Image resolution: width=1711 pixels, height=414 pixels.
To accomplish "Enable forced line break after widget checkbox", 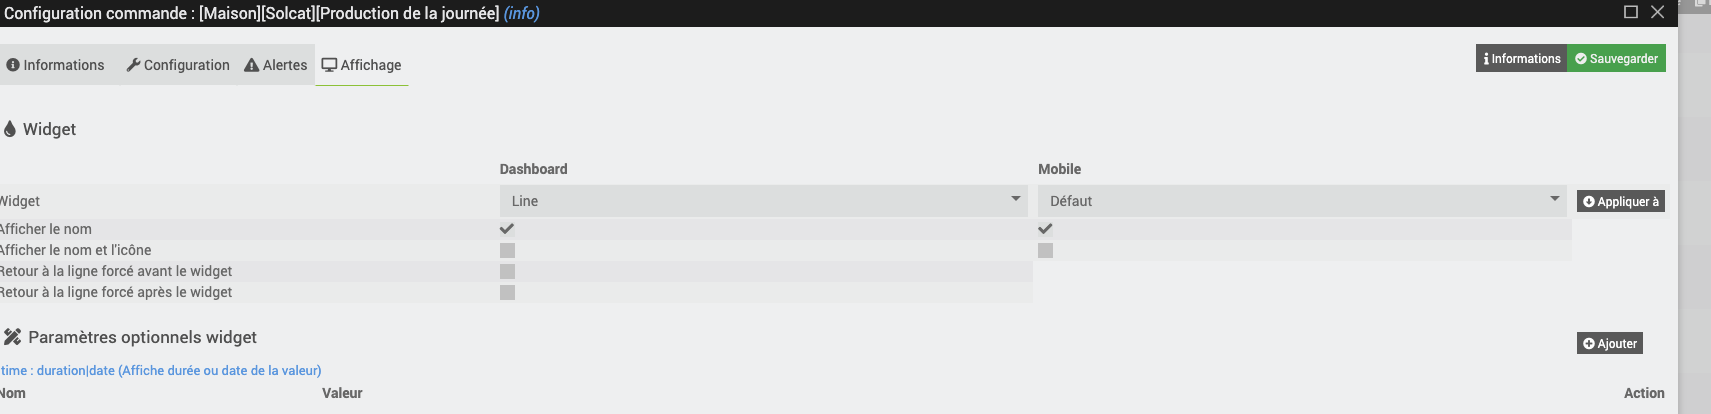I will (x=507, y=292).
